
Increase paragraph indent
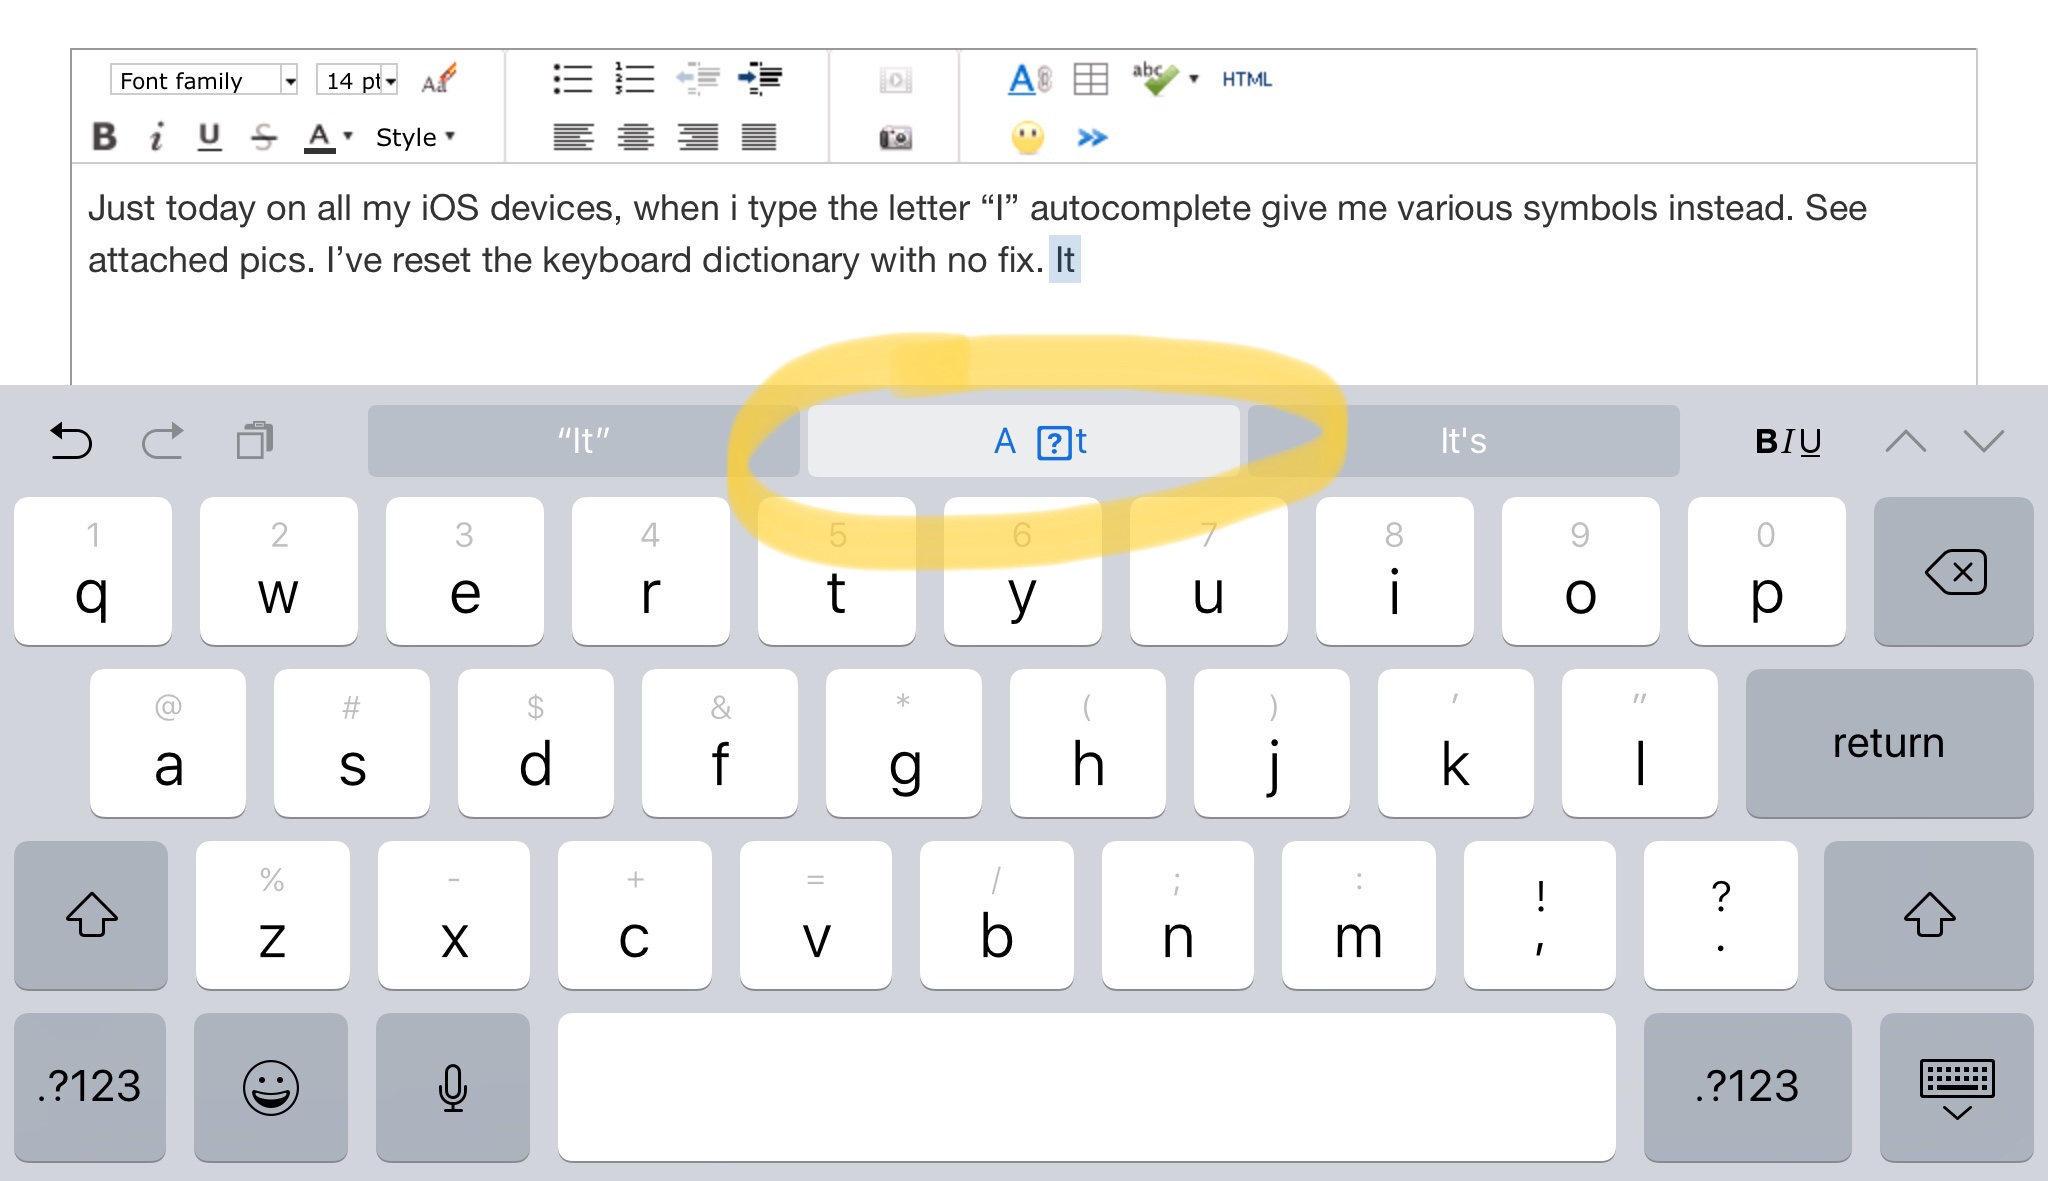click(760, 79)
